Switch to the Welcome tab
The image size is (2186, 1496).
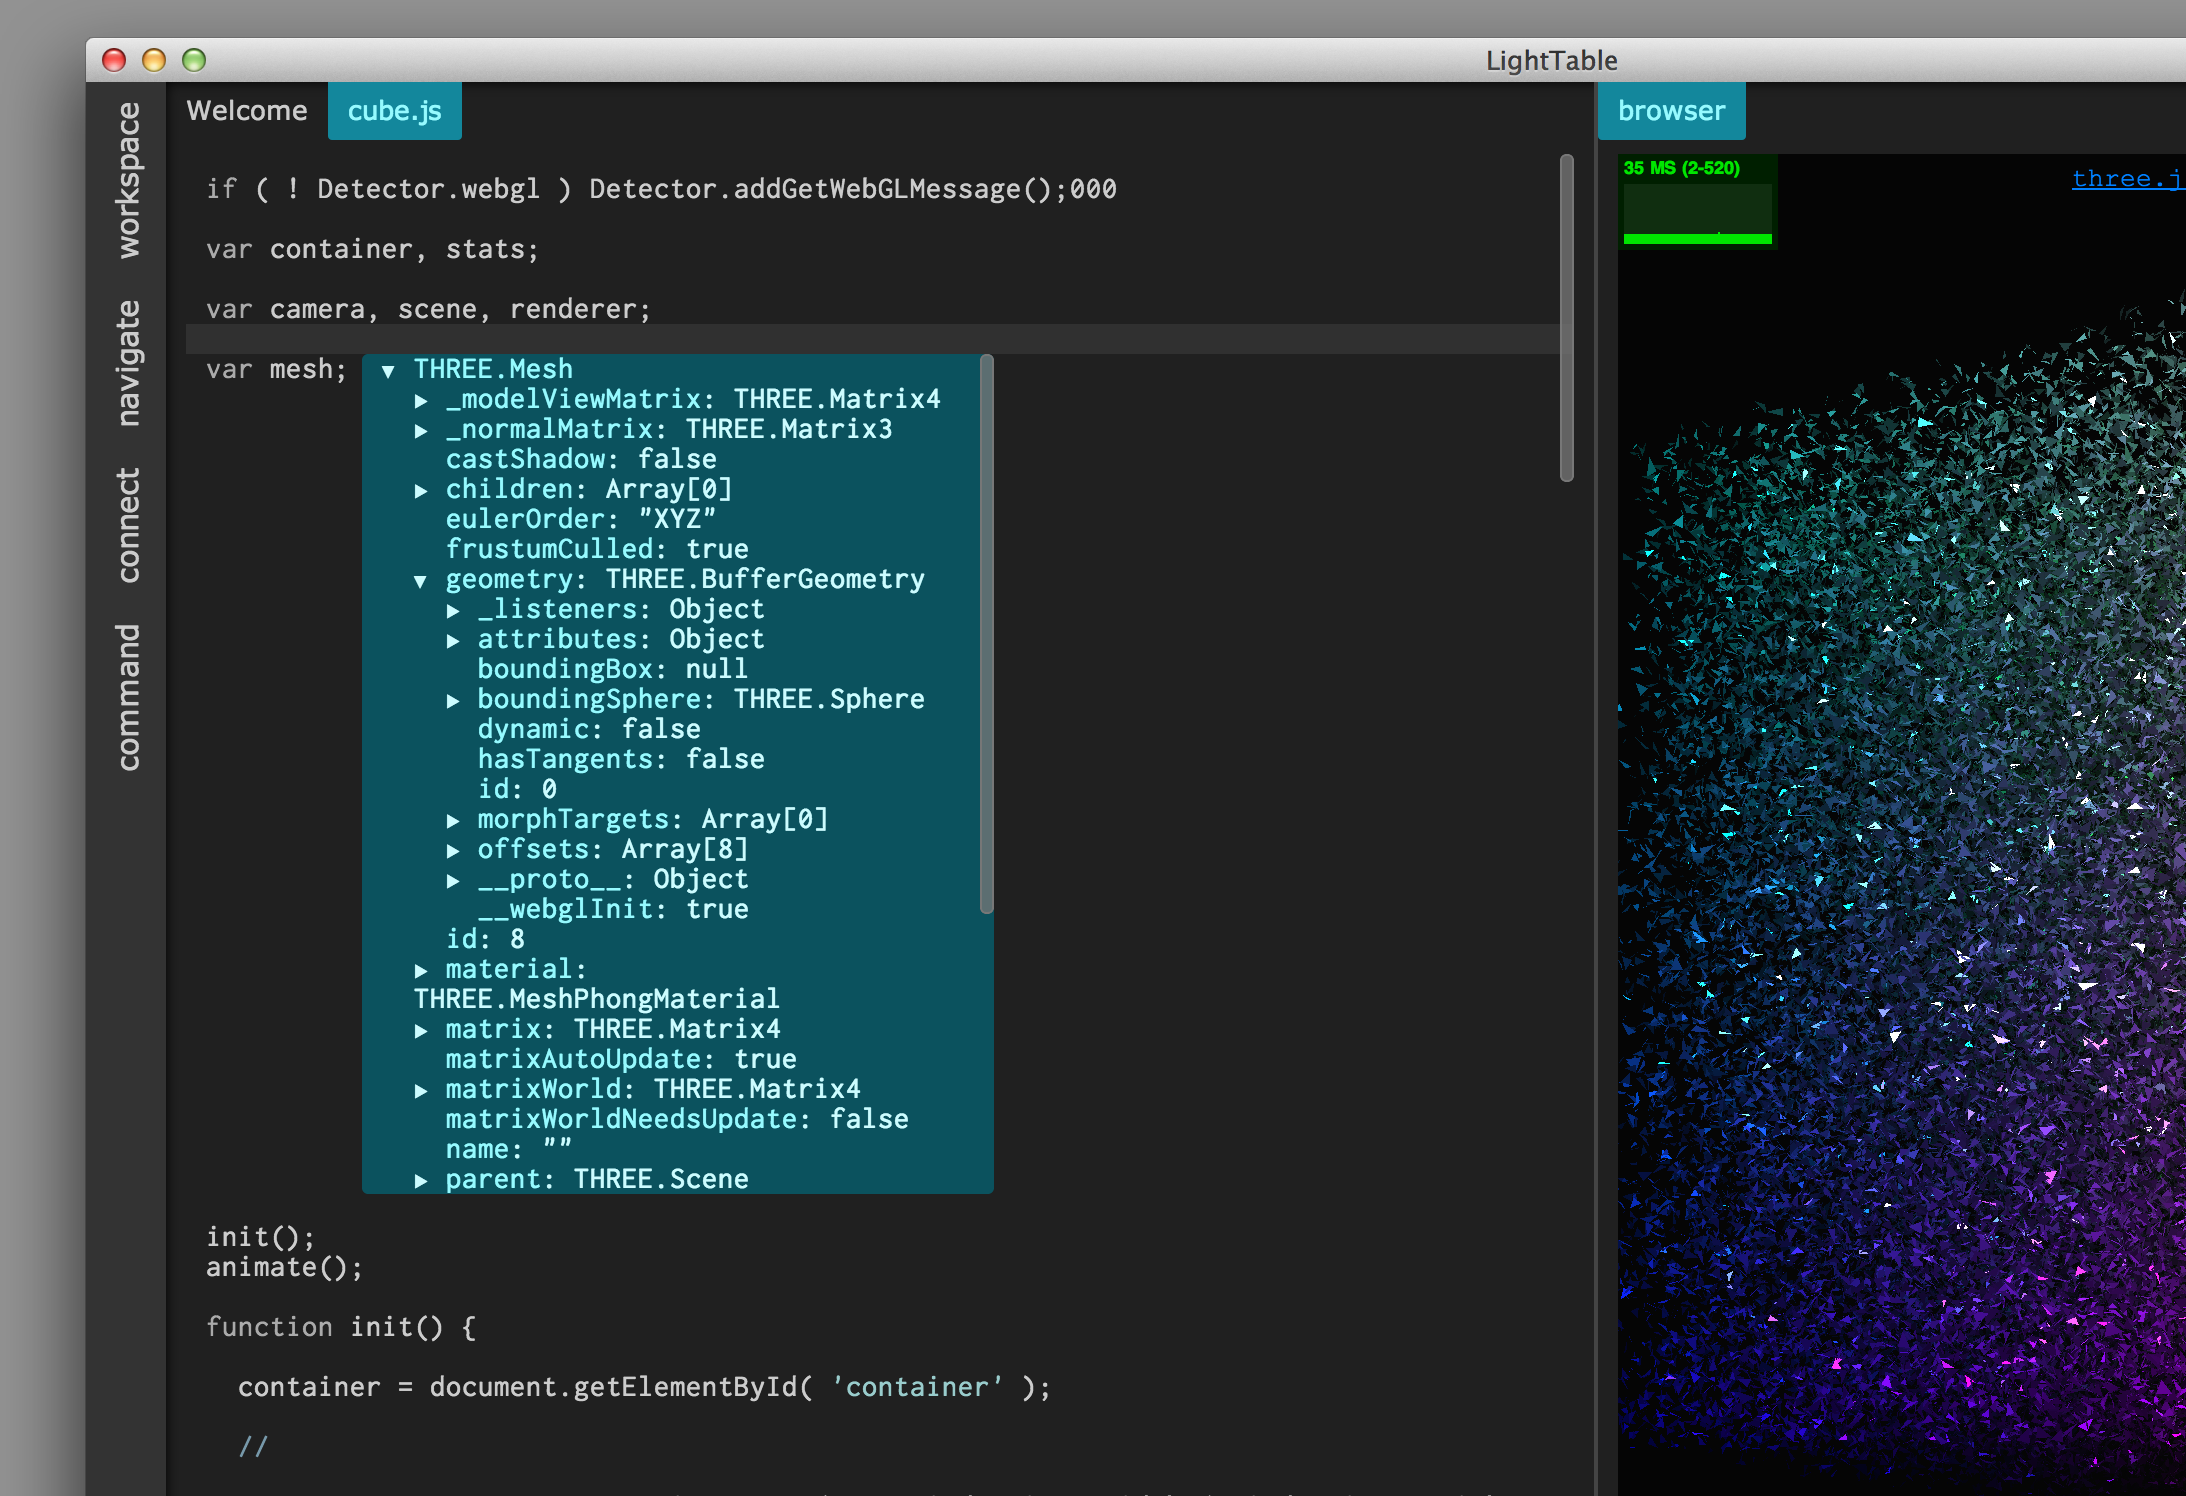coord(247,111)
